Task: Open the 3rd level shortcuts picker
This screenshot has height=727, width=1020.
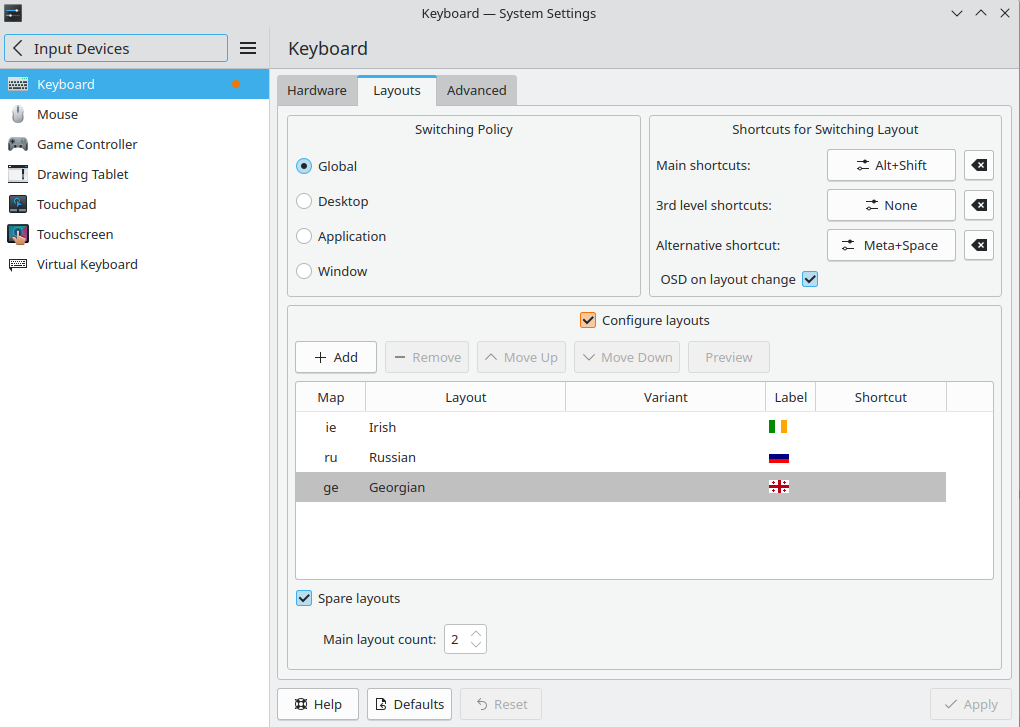Action: point(890,205)
